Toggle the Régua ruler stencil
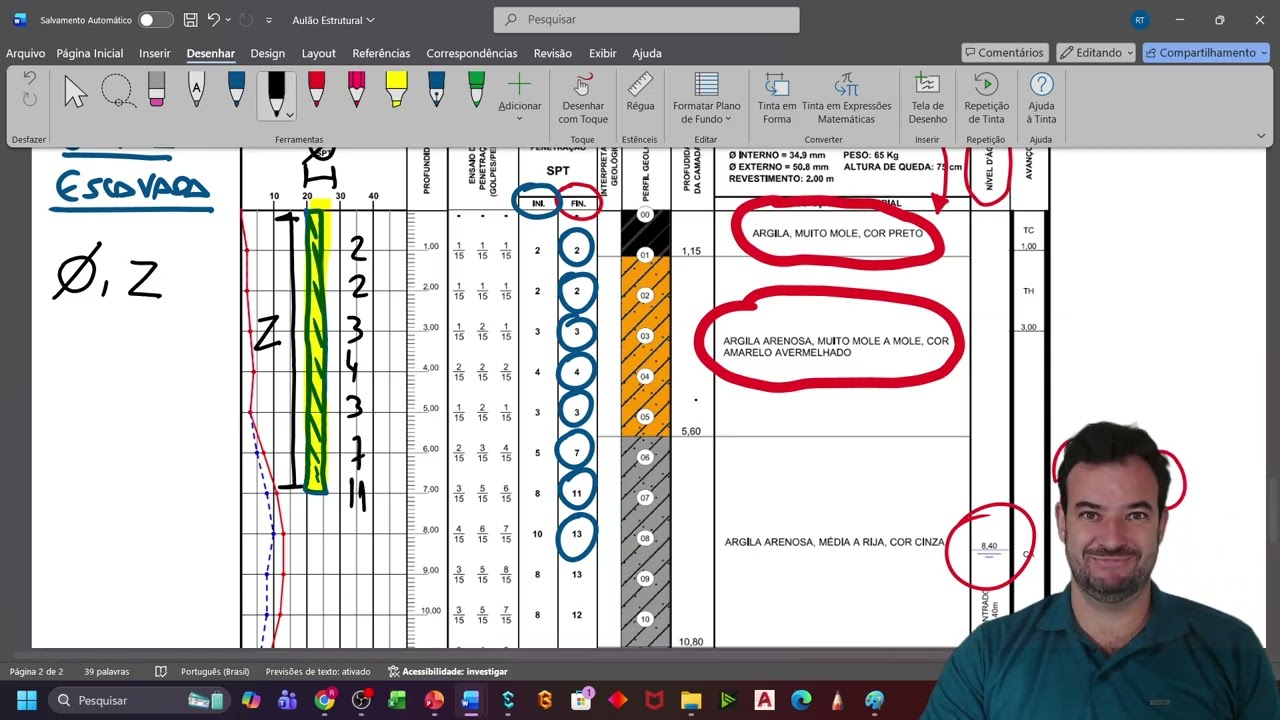Viewport: 1280px width, 720px height. pyautogui.click(x=640, y=92)
